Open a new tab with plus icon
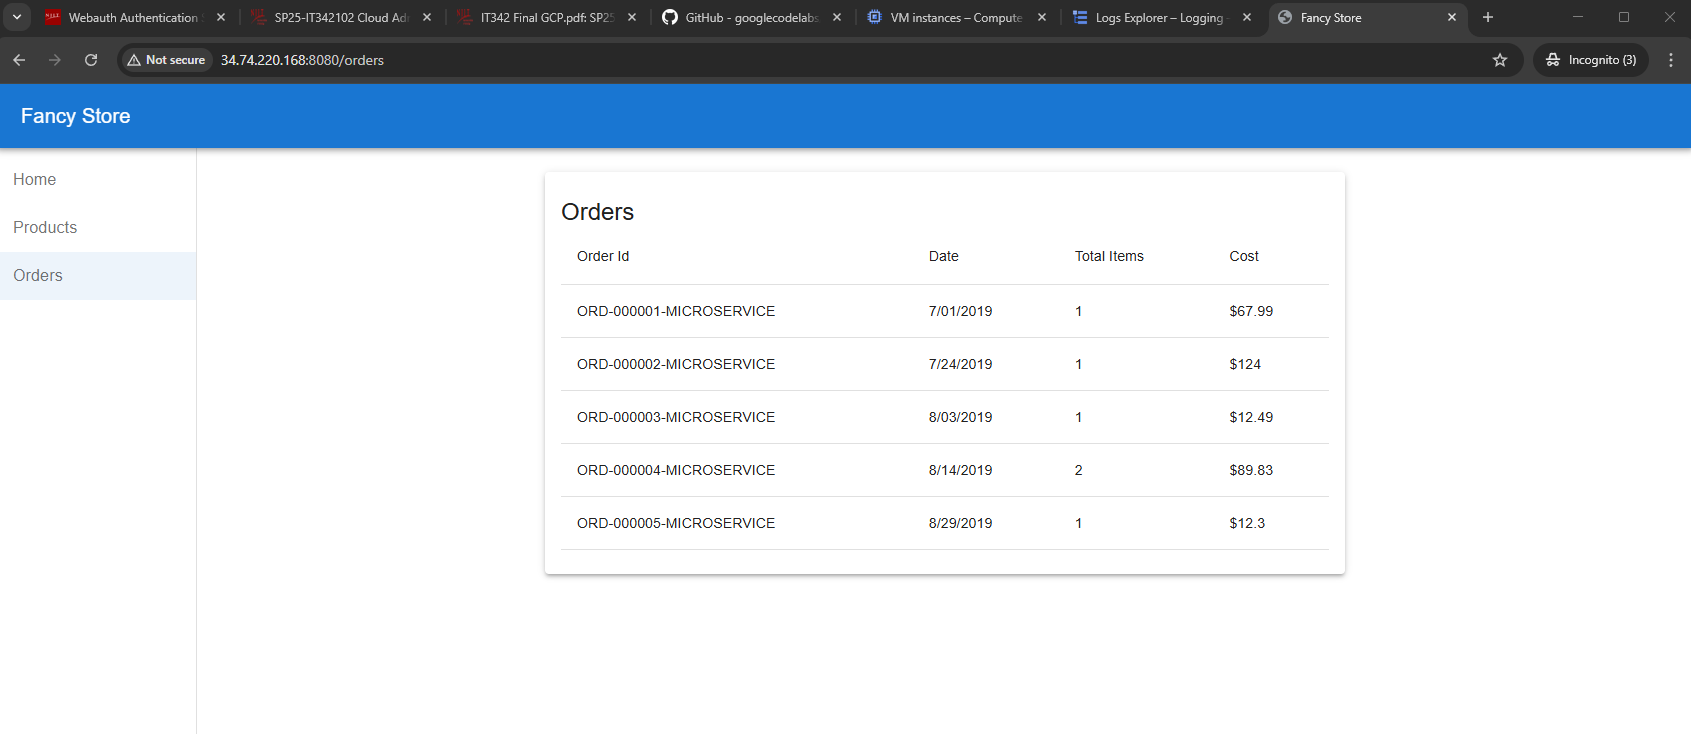Screen dimensions: 1691x734 click(x=1488, y=17)
